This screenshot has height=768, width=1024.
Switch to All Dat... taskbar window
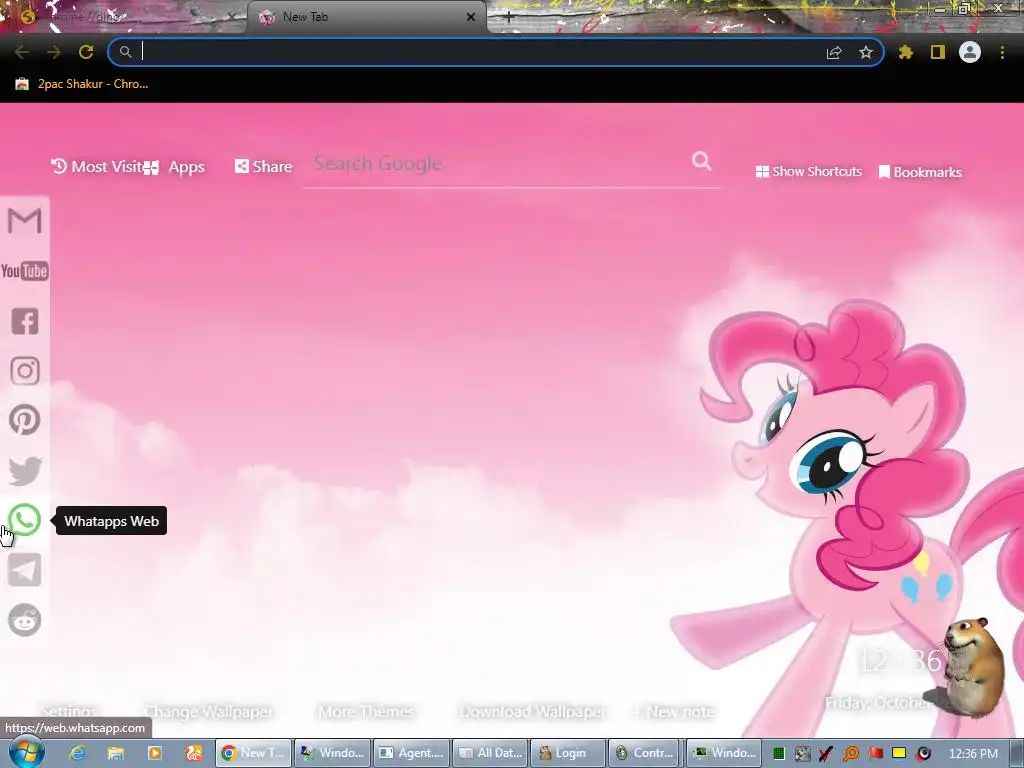(x=490, y=753)
